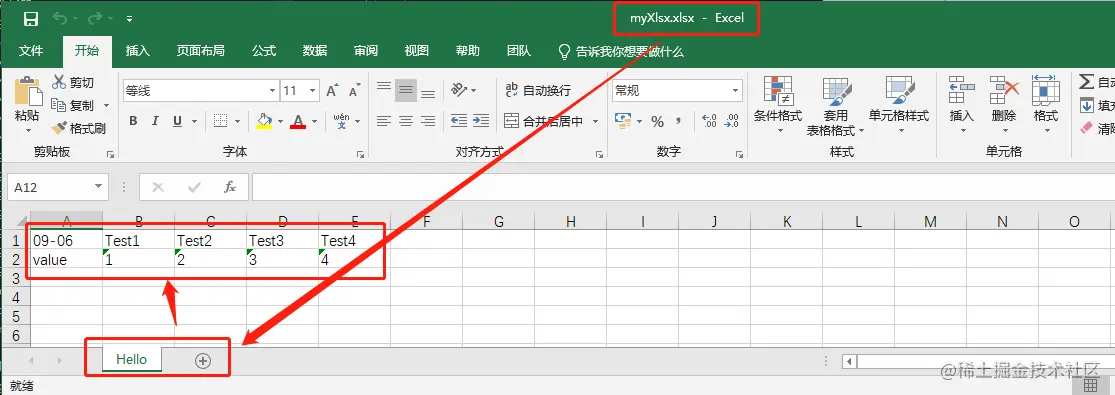Toggle Italic formatting
Screen dimensions: 1115x395
click(x=155, y=121)
